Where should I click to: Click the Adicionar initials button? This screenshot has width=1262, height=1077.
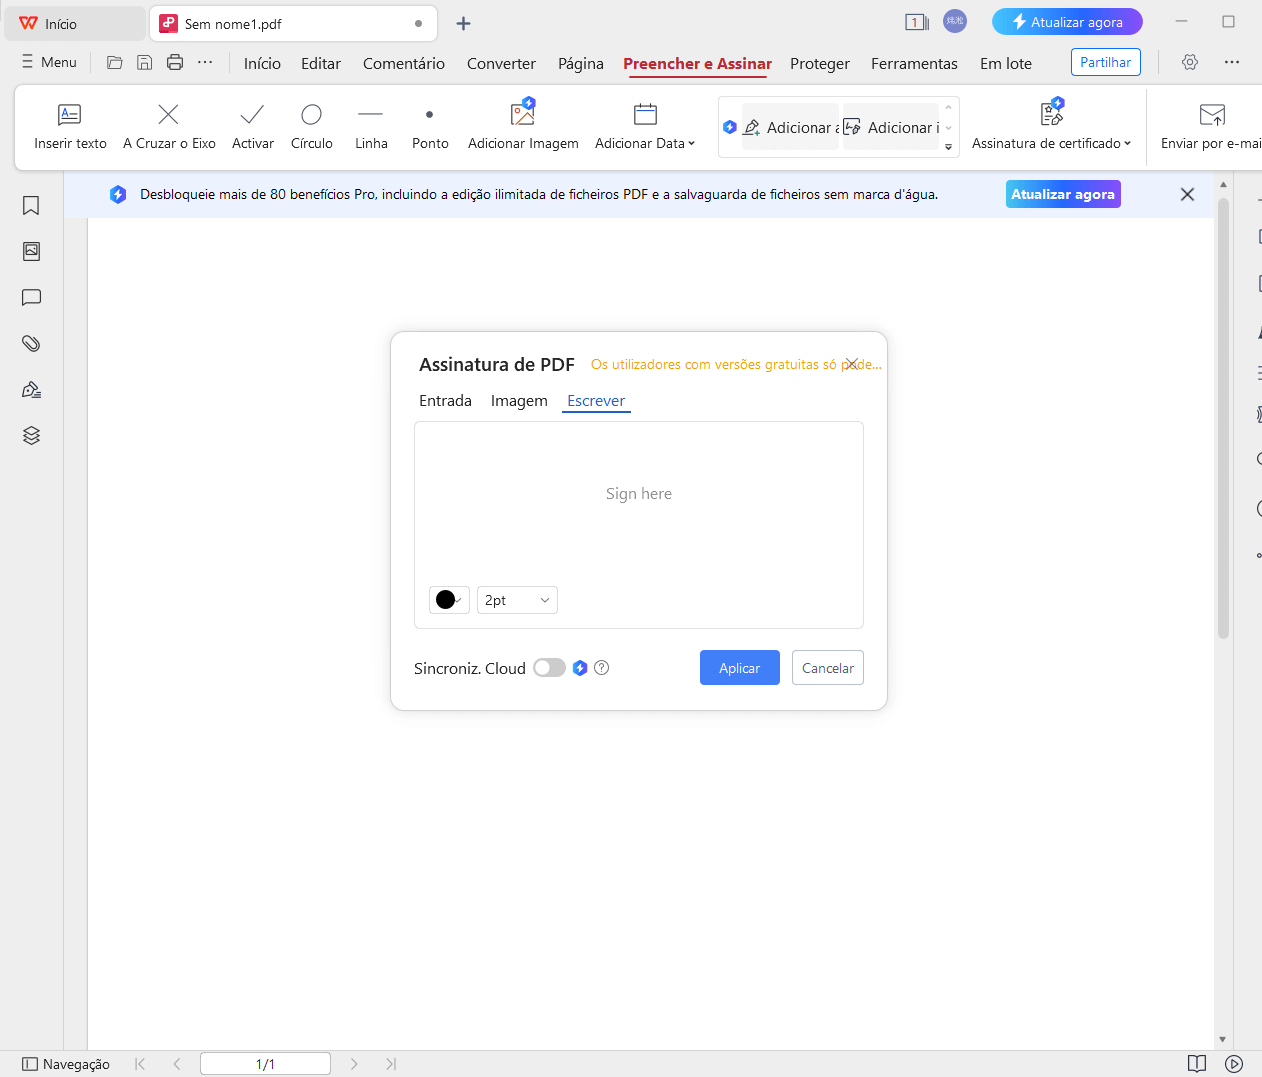click(x=892, y=127)
